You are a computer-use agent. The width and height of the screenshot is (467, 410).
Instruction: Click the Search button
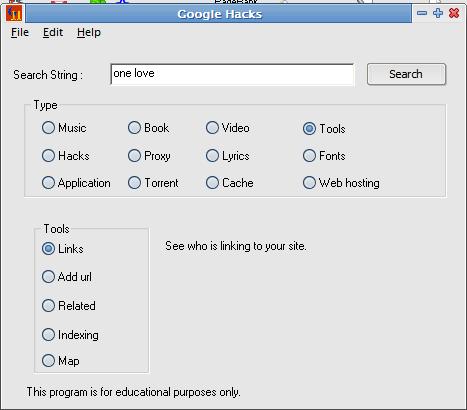(406, 74)
